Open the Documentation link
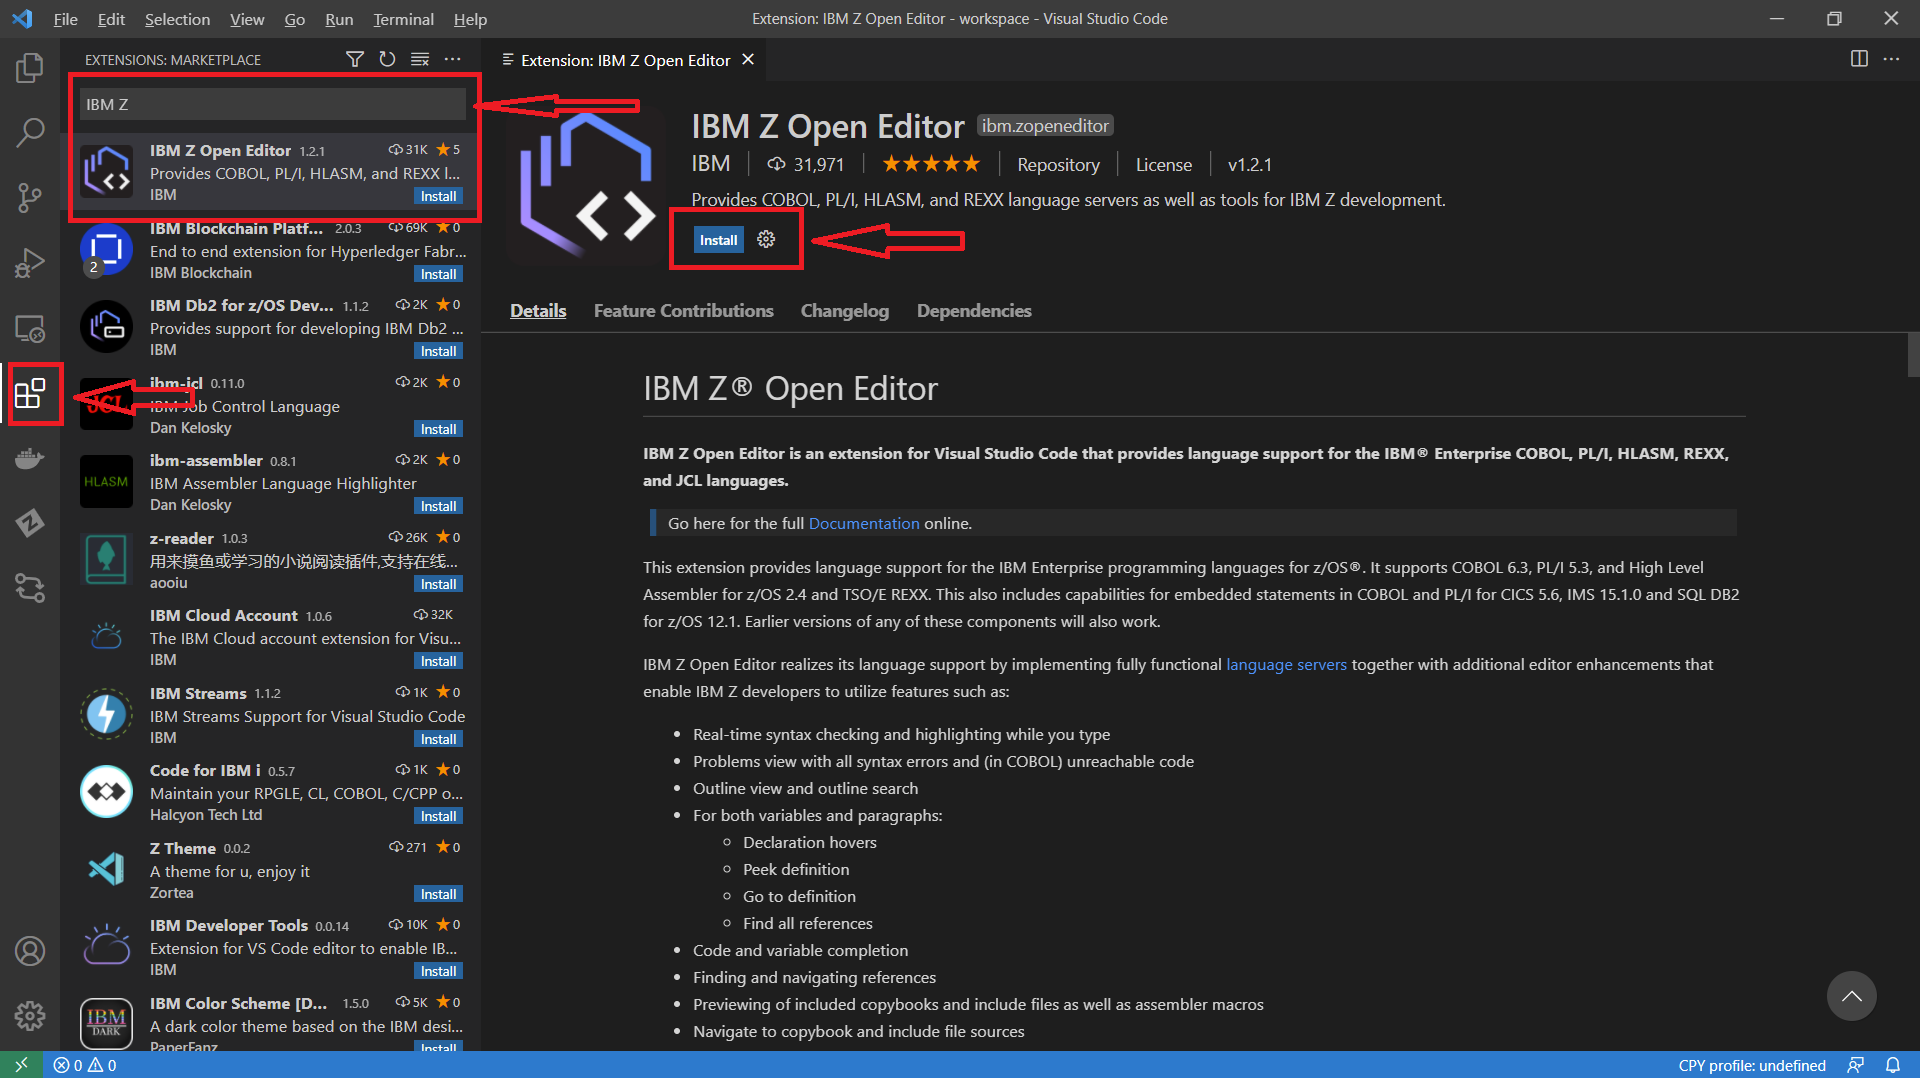The width and height of the screenshot is (1920, 1078). coord(863,523)
